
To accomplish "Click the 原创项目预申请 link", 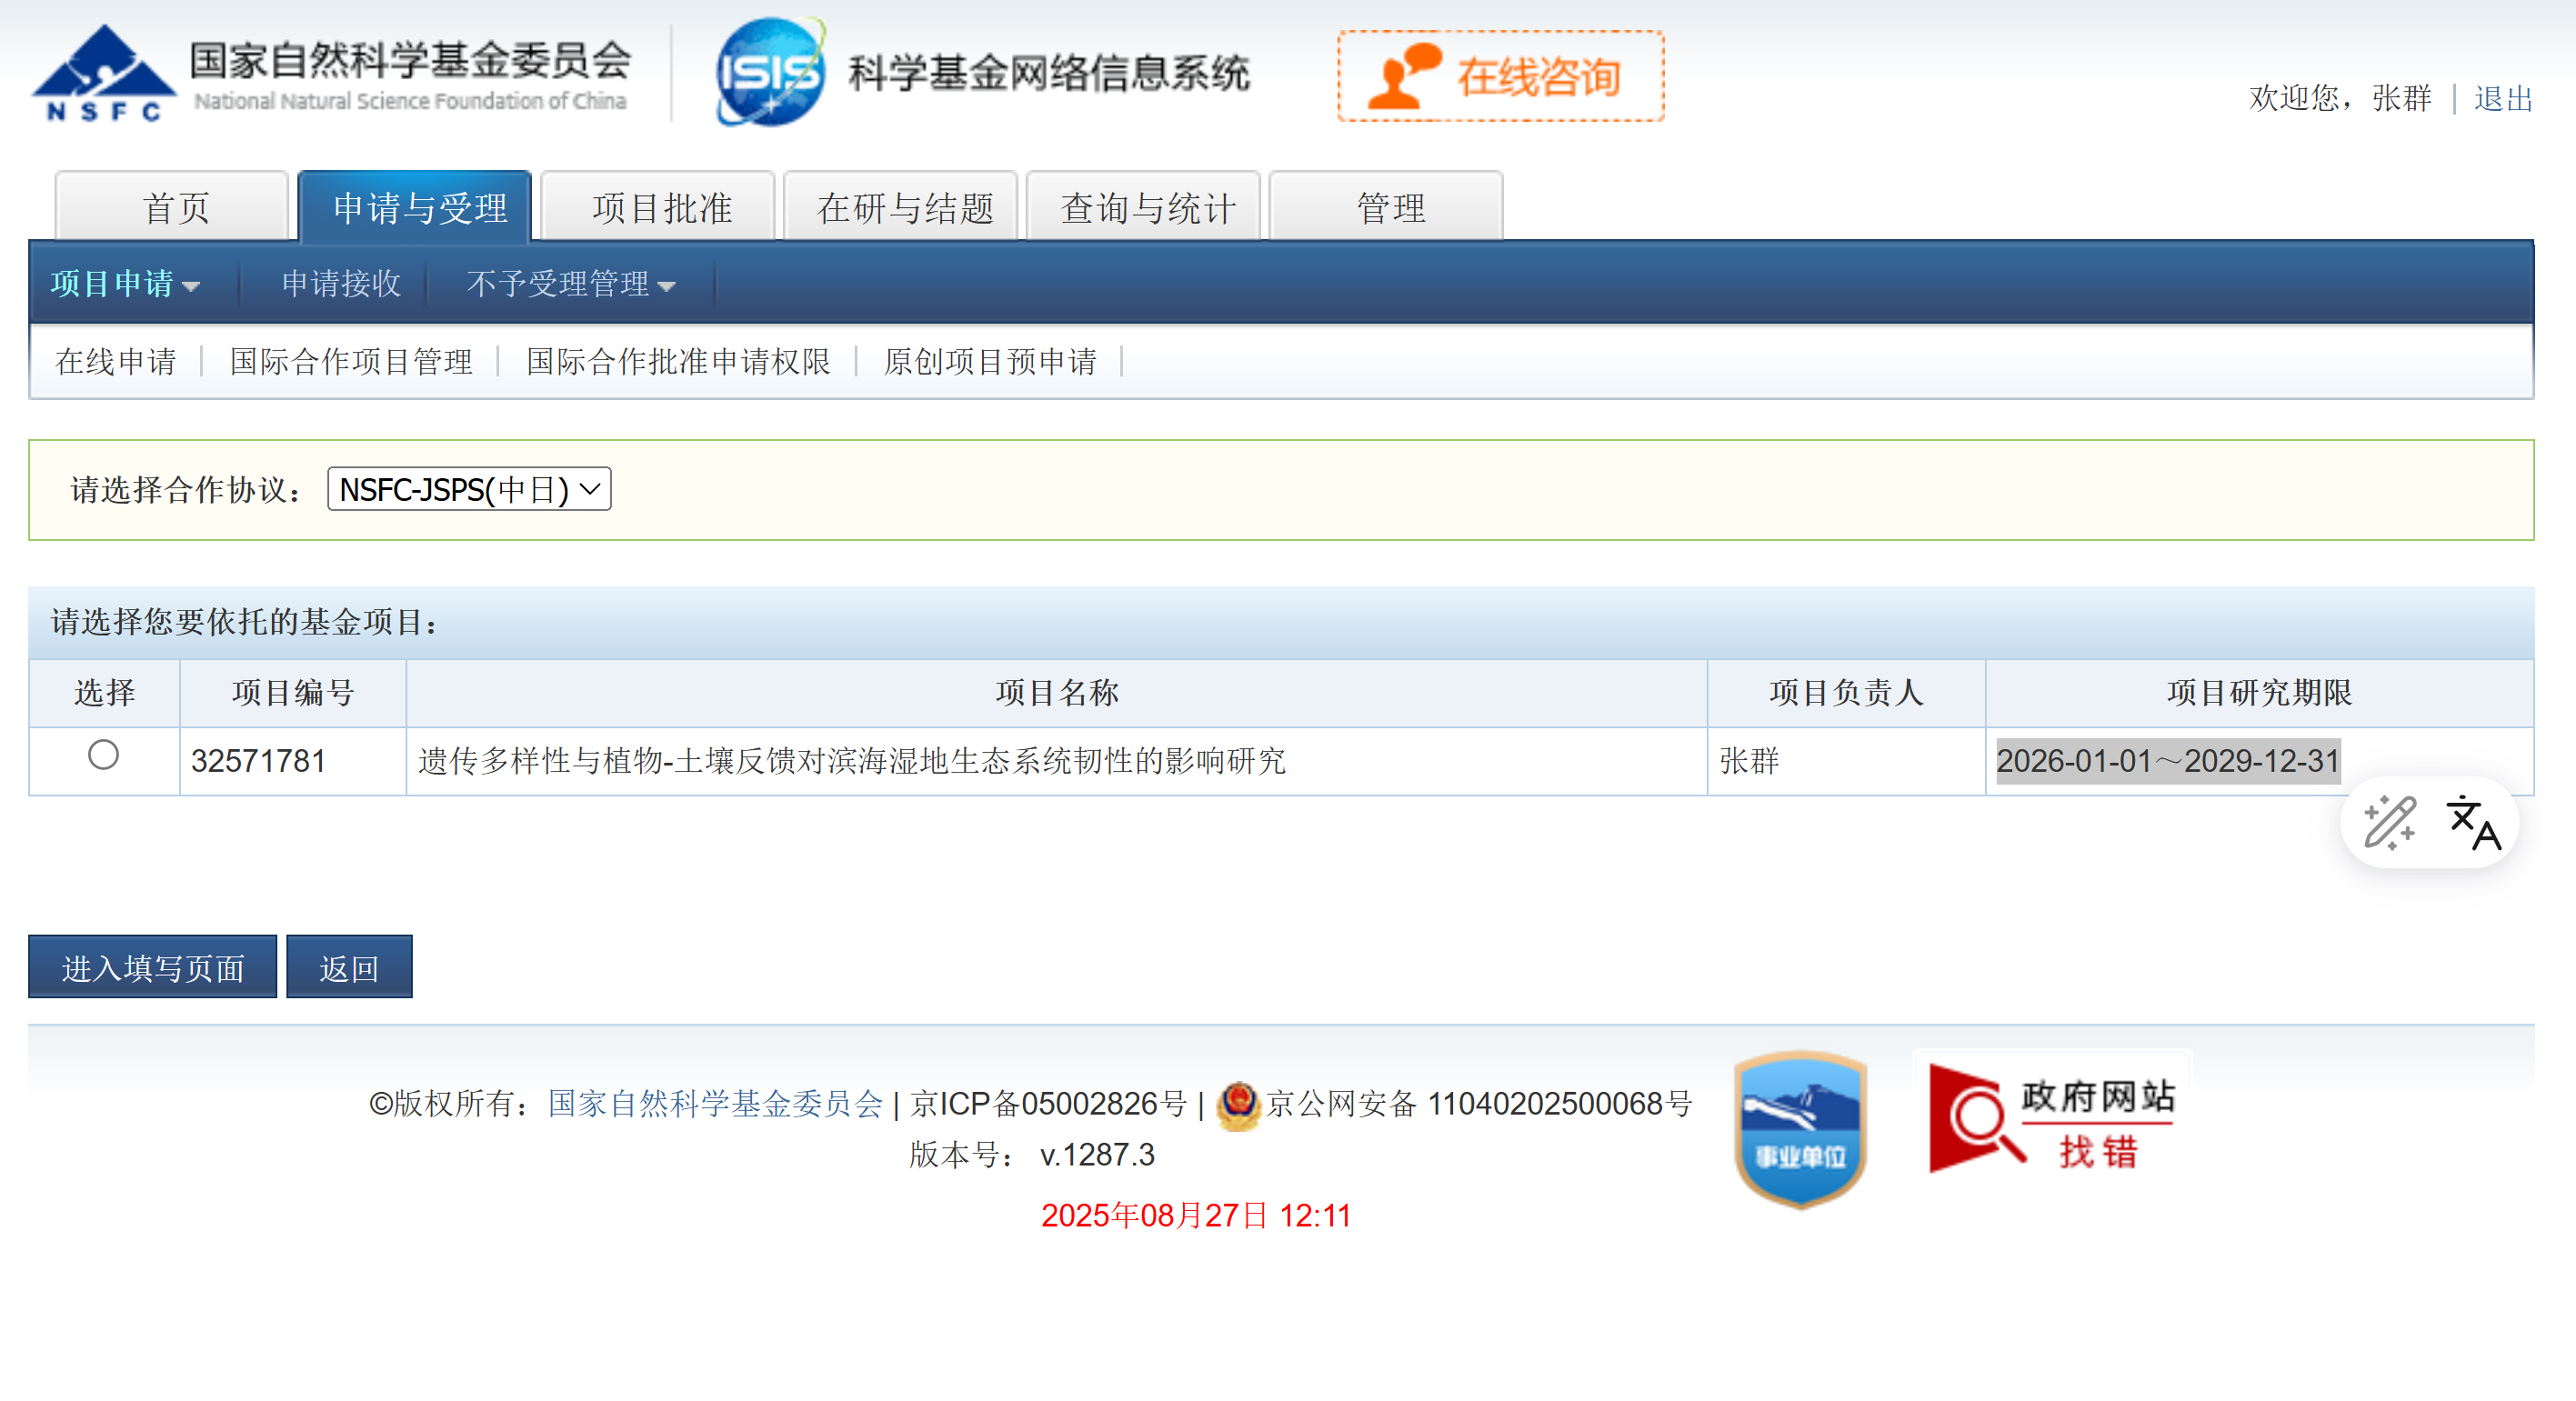I will [989, 361].
